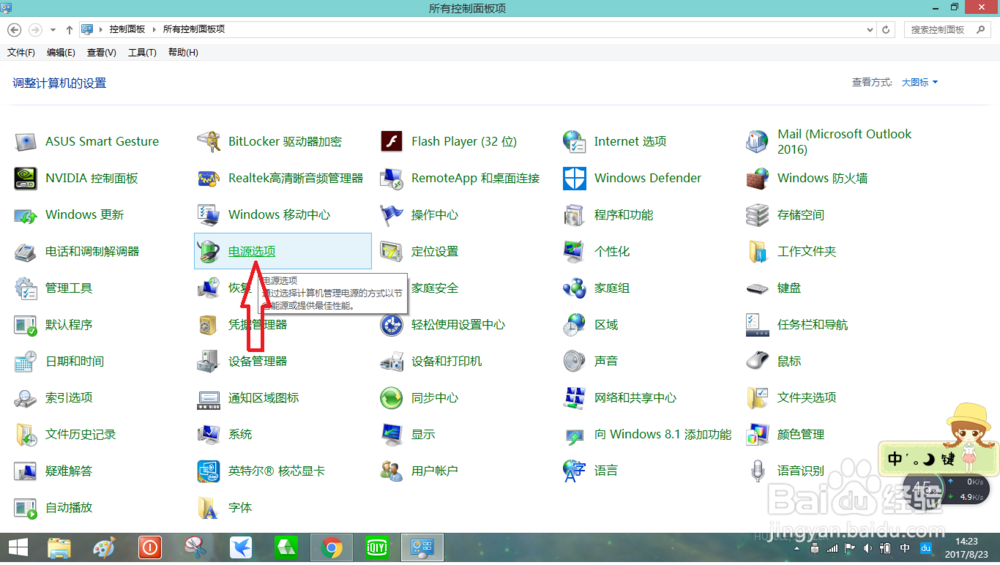
Task: Open BitLocker drive encryption icon
Action: coord(209,142)
